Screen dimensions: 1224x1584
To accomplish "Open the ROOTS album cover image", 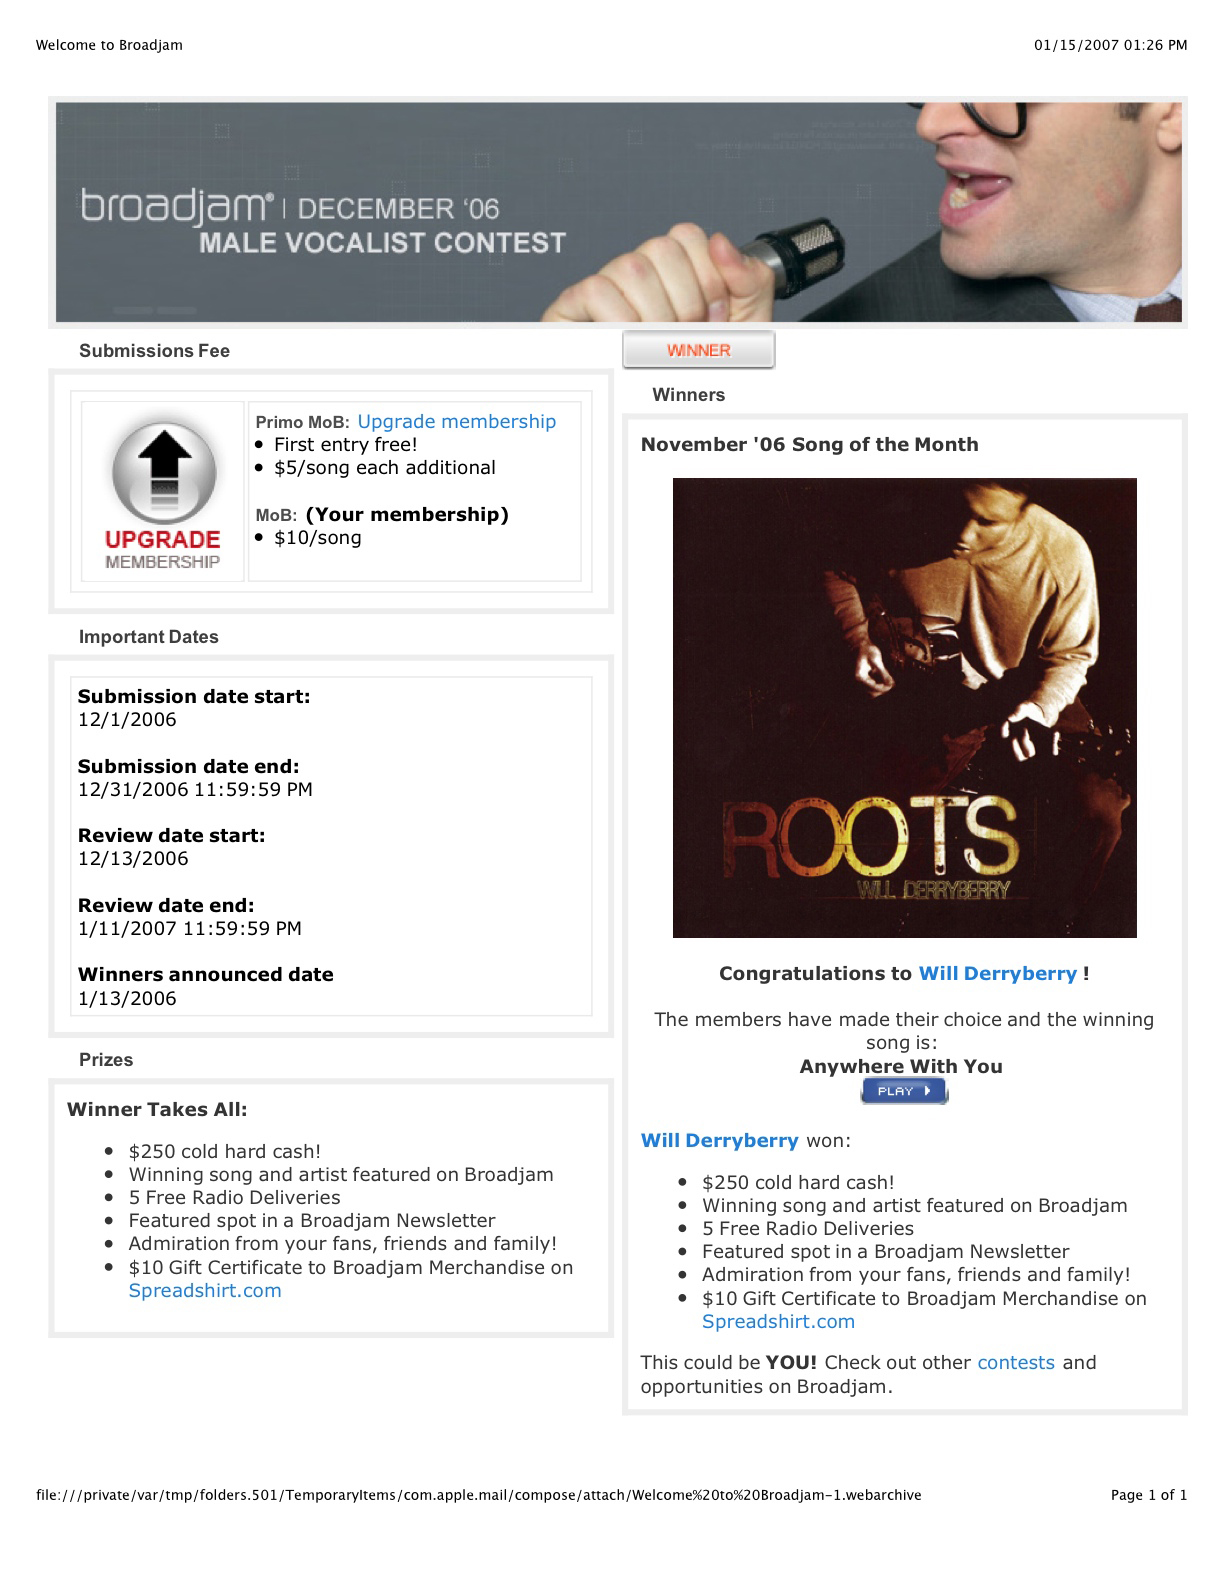I will point(904,708).
